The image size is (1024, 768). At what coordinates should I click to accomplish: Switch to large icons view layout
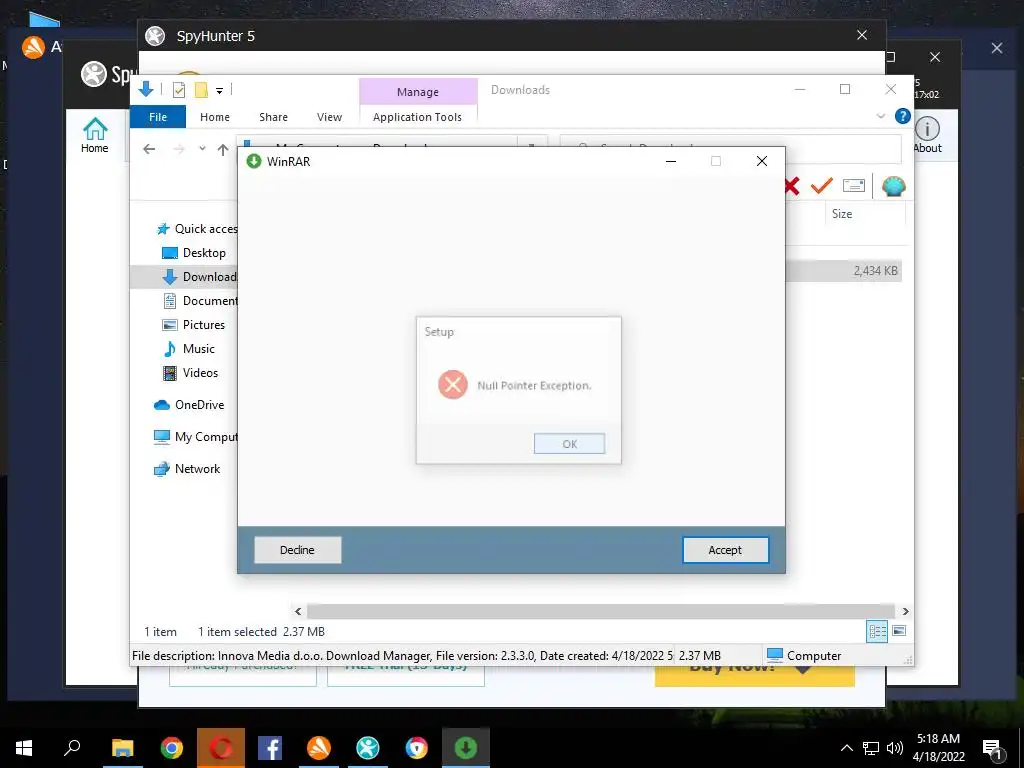[899, 631]
